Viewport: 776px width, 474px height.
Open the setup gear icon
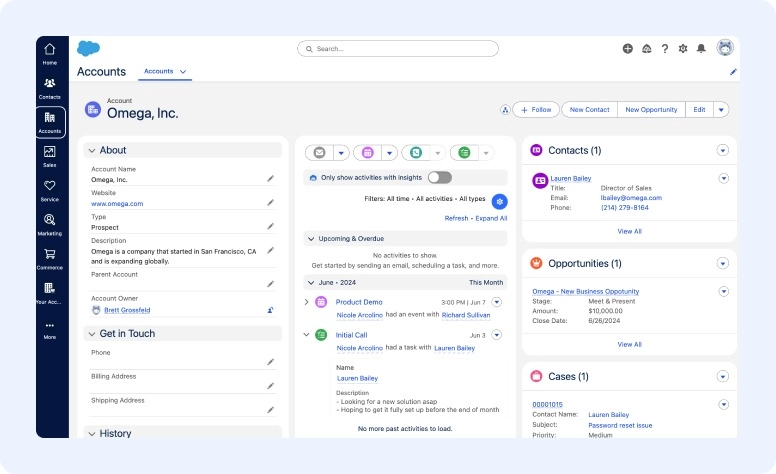[x=683, y=48]
